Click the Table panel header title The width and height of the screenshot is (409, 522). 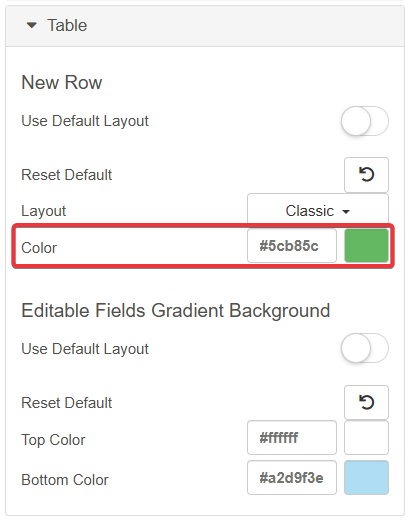click(x=67, y=25)
